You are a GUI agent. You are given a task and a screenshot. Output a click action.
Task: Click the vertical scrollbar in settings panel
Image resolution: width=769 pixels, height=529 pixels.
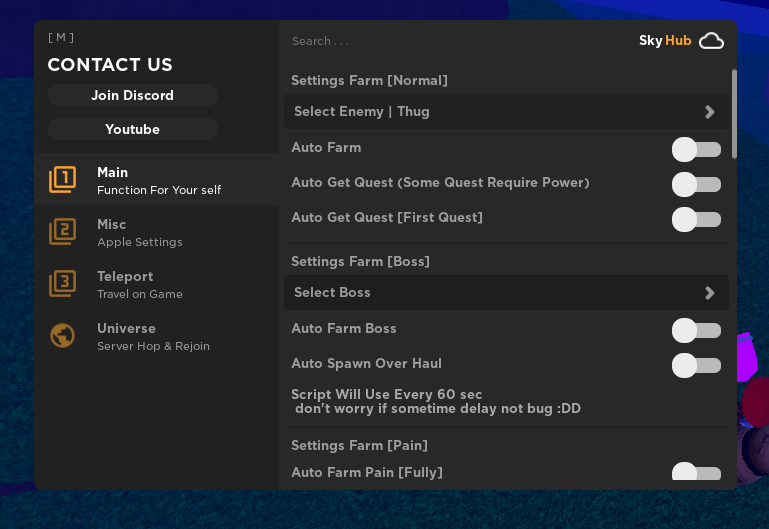pyautogui.click(x=734, y=113)
